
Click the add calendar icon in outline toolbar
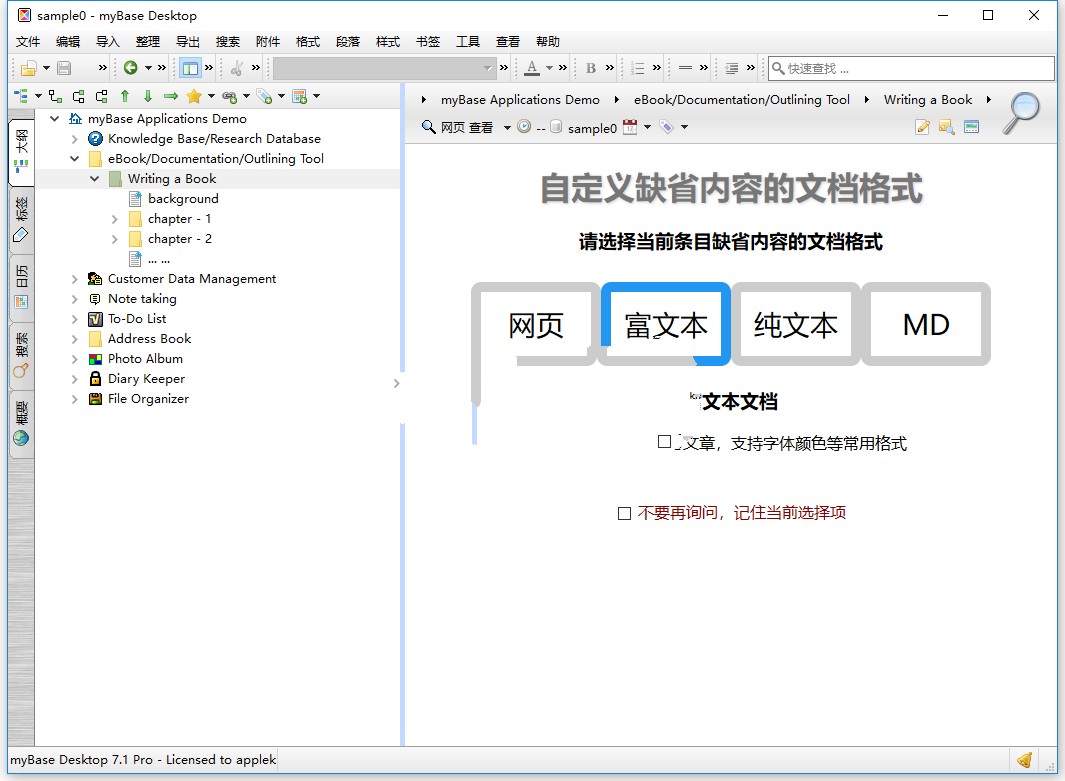(299, 96)
